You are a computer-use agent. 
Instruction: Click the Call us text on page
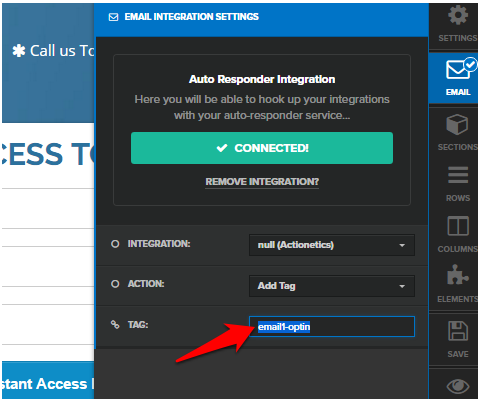tap(62, 51)
